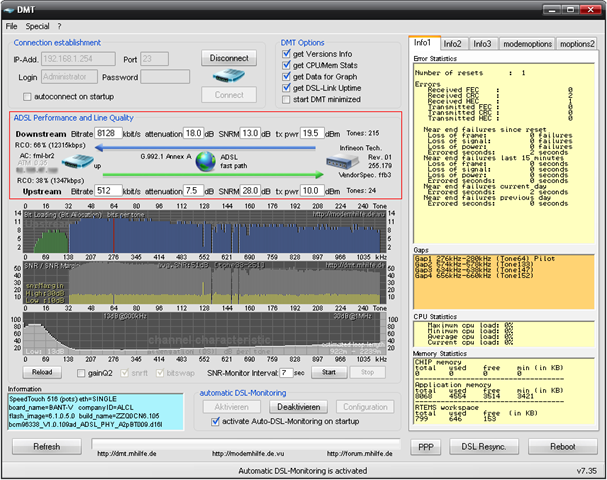The width and height of the screenshot is (607, 480).
Task: Click the progress bar beside Refresh
Action: 246,444
